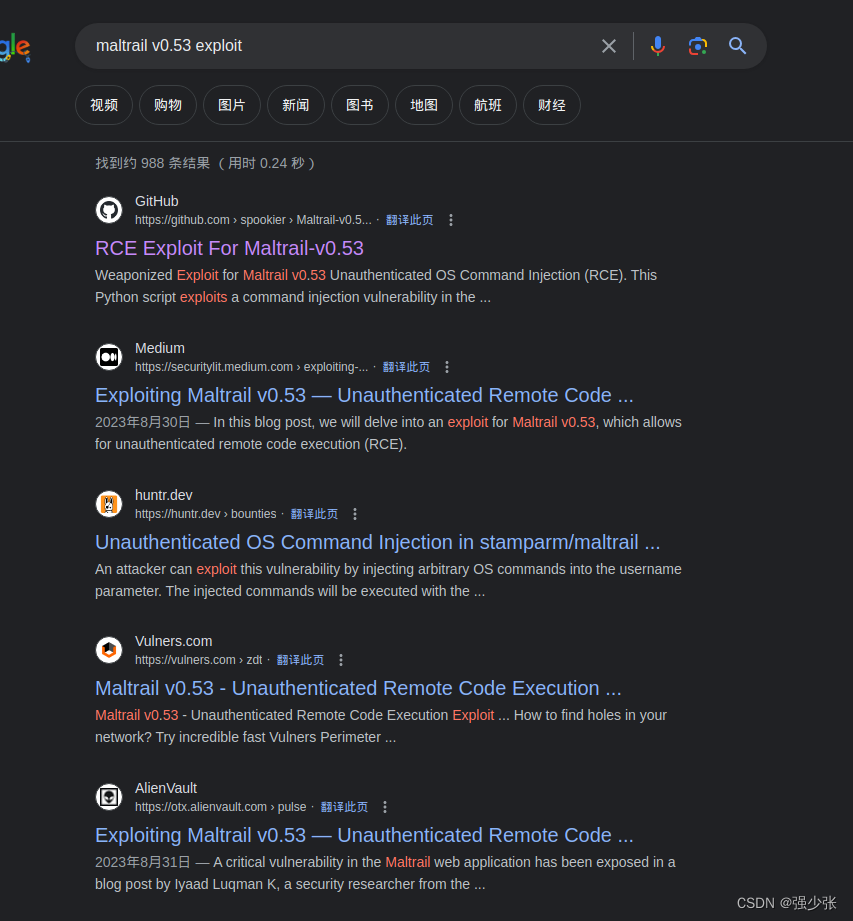Click the huntr.dev bounties URL breadcrumb
This screenshot has width=853, height=921.
point(206,514)
